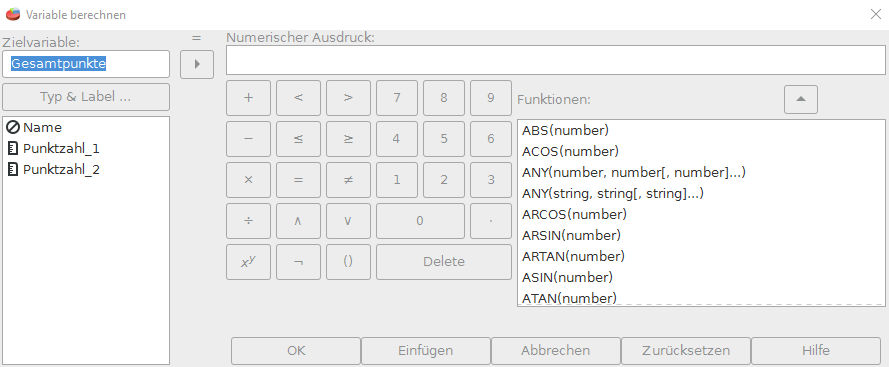
Task: Click the less-than-or-equal operator button
Action: (298, 138)
